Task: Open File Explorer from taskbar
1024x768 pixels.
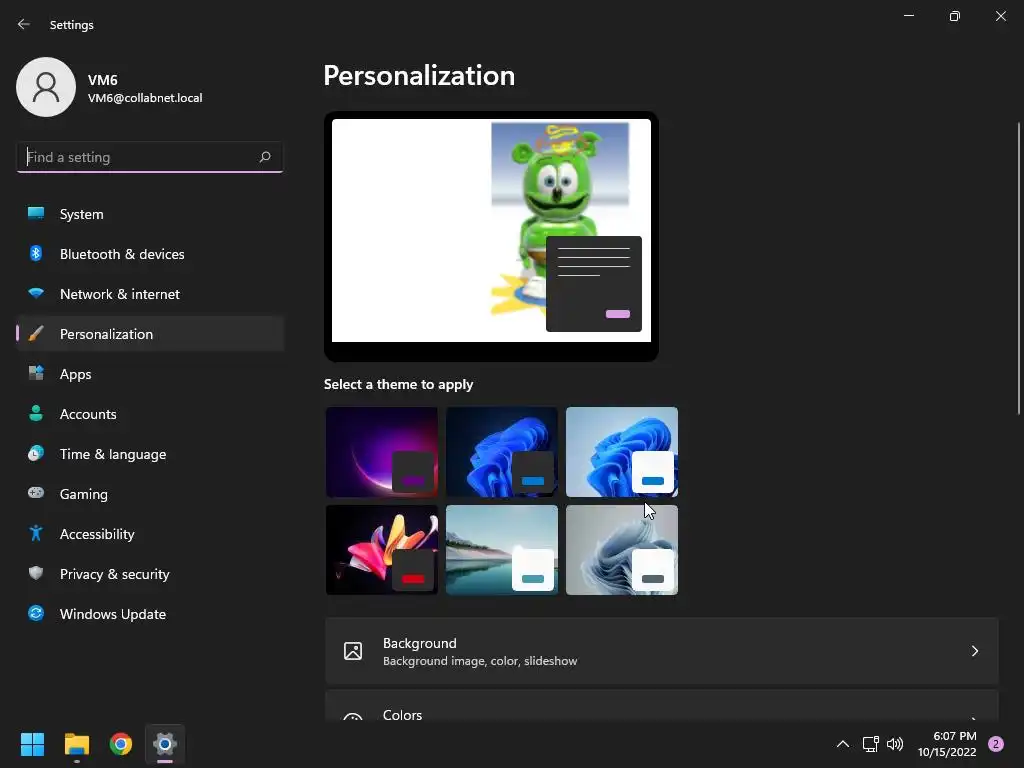Action: (76, 744)
